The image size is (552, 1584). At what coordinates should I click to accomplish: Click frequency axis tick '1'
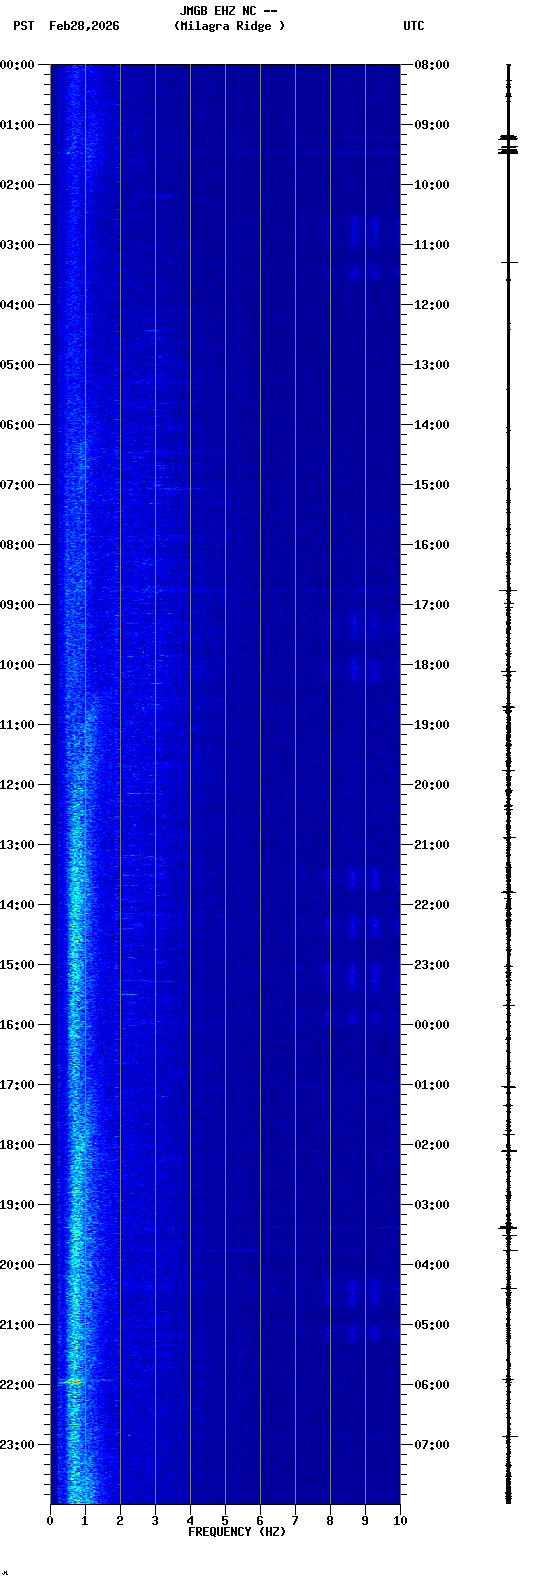click(85, 1521)
